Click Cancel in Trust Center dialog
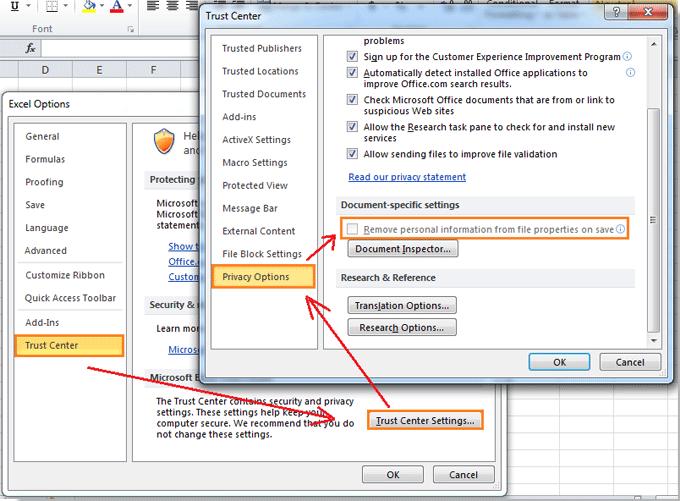This screenshot has width=680, height=501. (x=630, y=362)
